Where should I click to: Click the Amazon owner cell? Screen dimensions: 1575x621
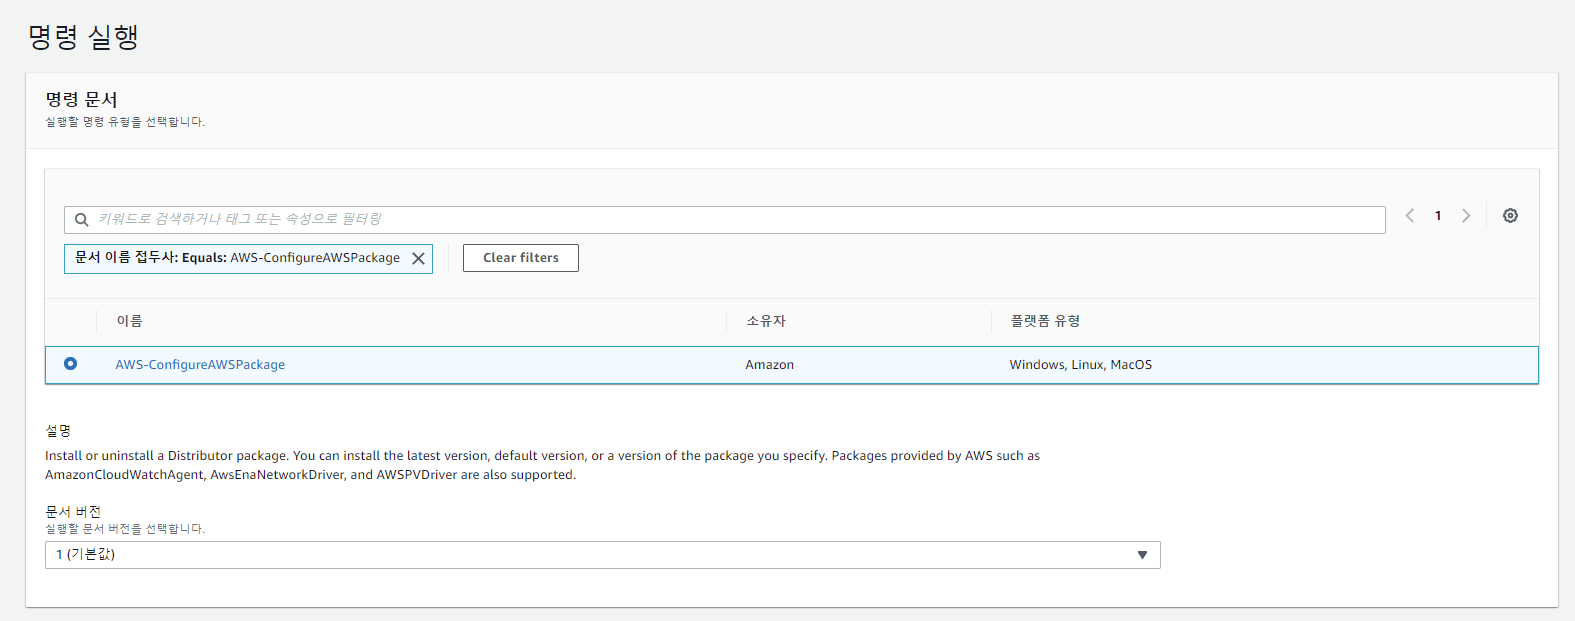pos(770,365)
